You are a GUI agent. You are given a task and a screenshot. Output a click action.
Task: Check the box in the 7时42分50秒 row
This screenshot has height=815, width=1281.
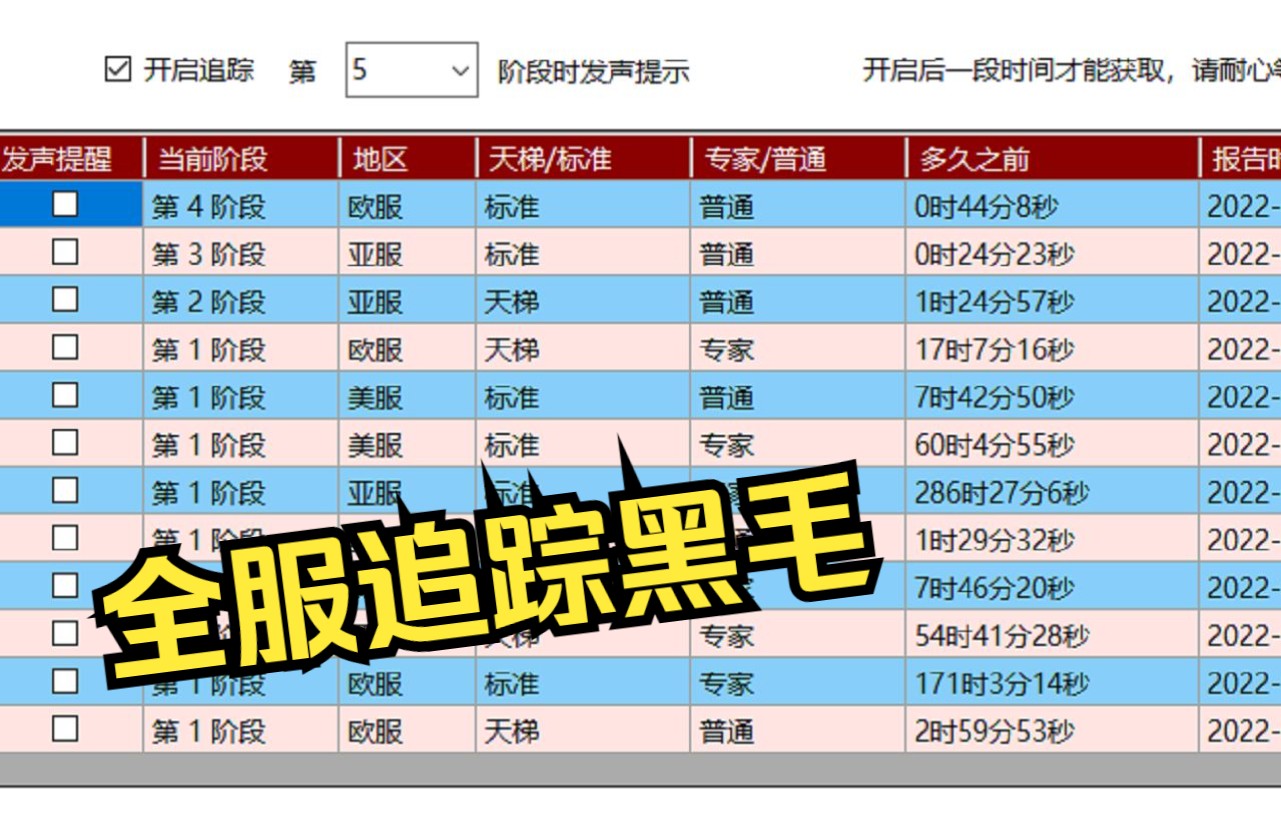pyautogui.click(x=65, y=395)
